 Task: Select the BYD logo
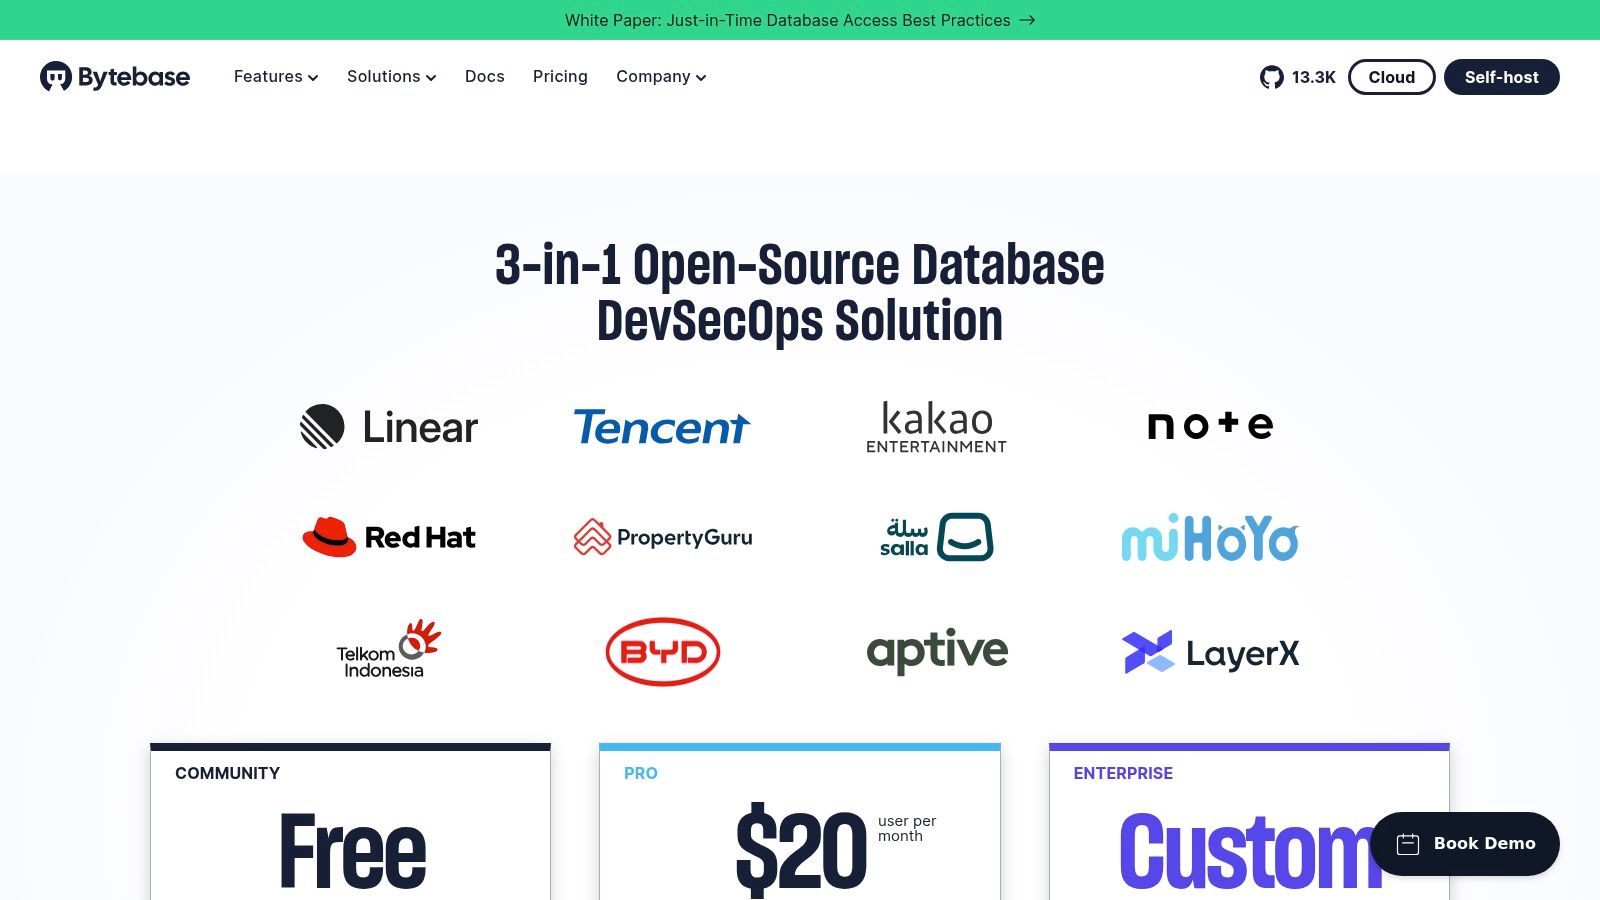[662, 651]
